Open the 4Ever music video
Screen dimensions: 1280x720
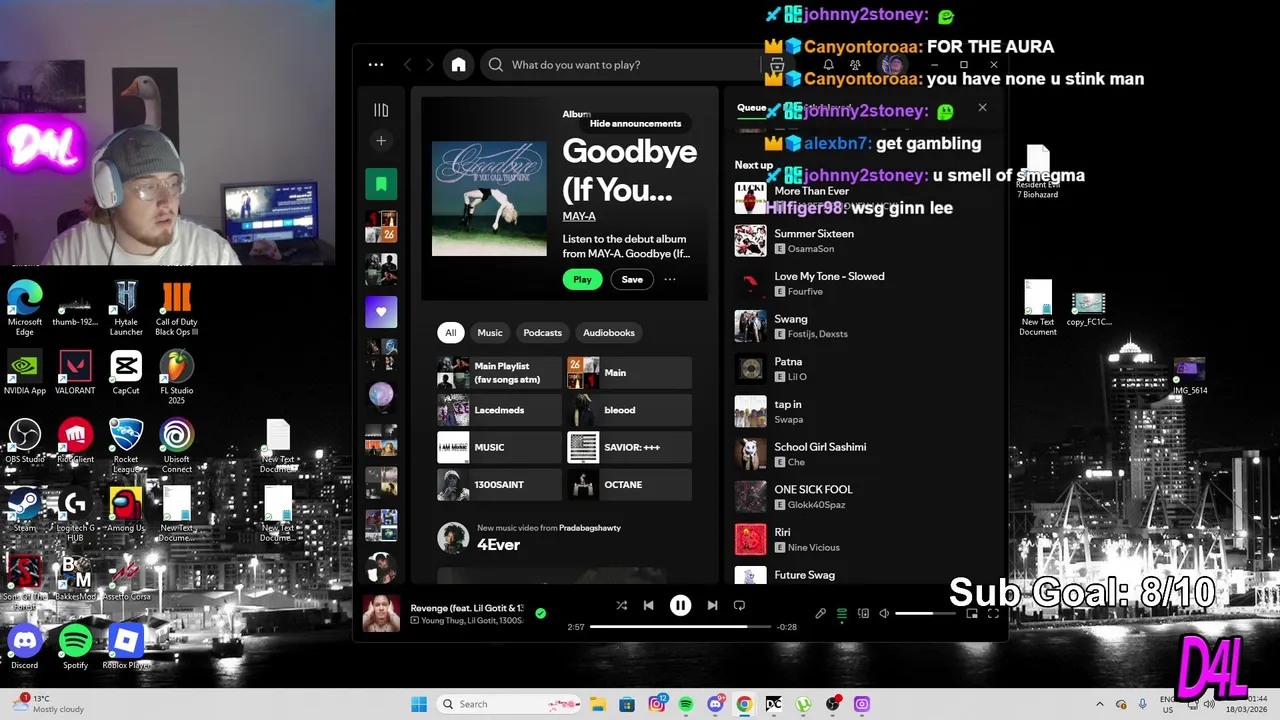(498, 545)
